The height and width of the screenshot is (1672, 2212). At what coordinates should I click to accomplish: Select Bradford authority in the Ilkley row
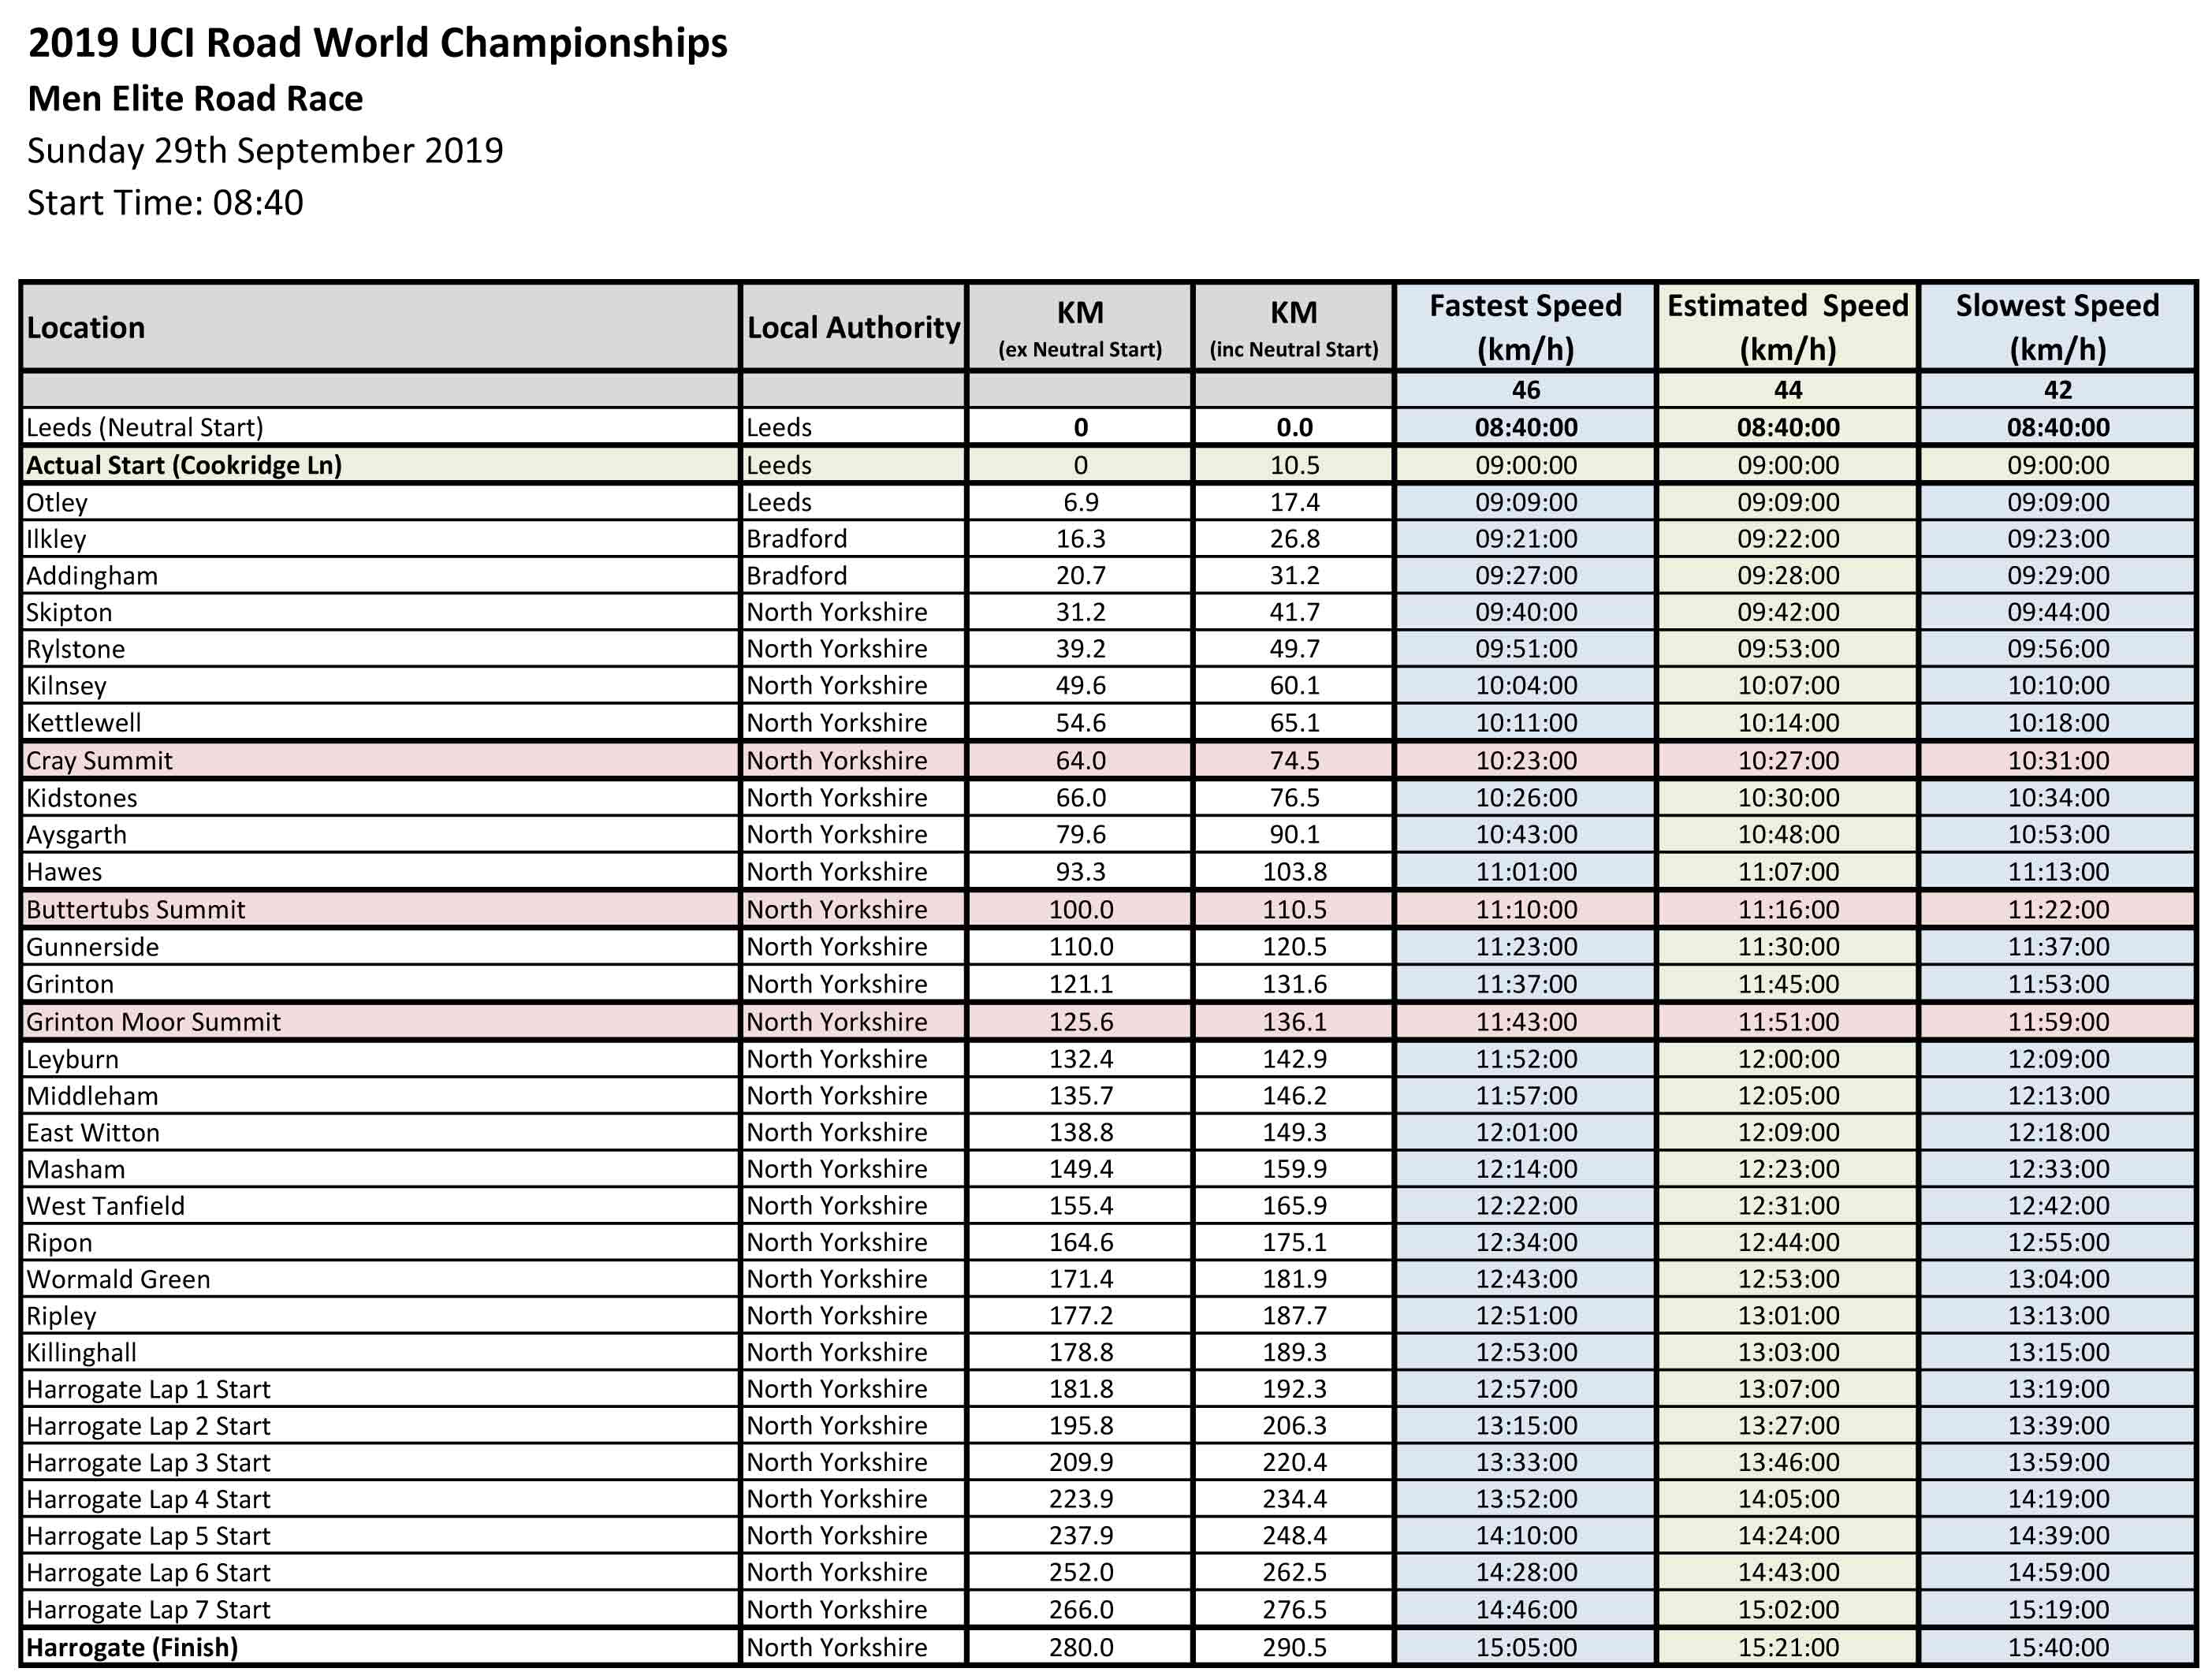(x=797, y=539)
